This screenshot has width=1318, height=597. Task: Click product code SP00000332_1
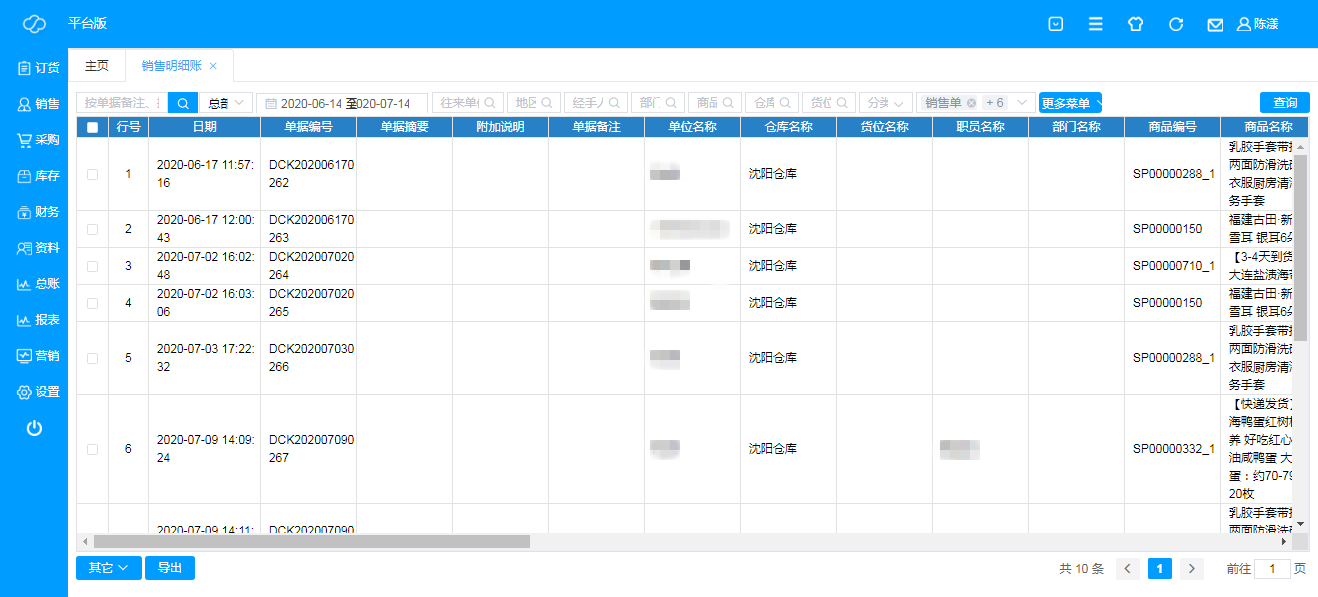coord(1173,449)
